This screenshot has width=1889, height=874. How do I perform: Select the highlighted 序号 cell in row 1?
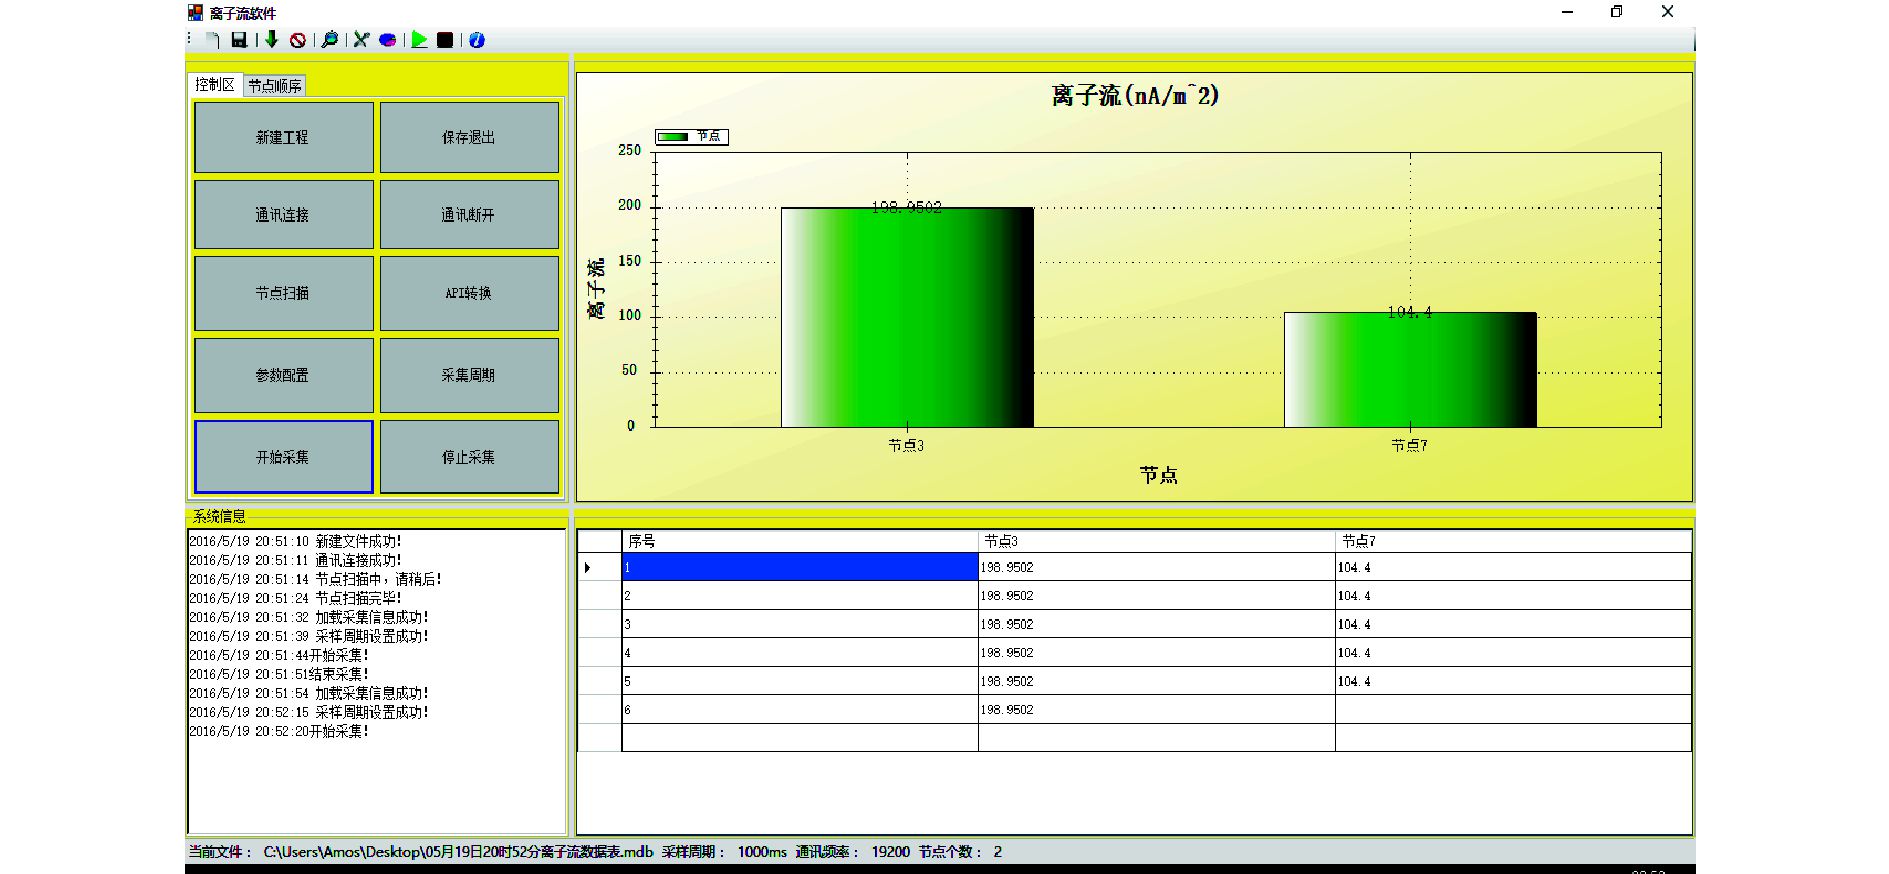(799, 567)
